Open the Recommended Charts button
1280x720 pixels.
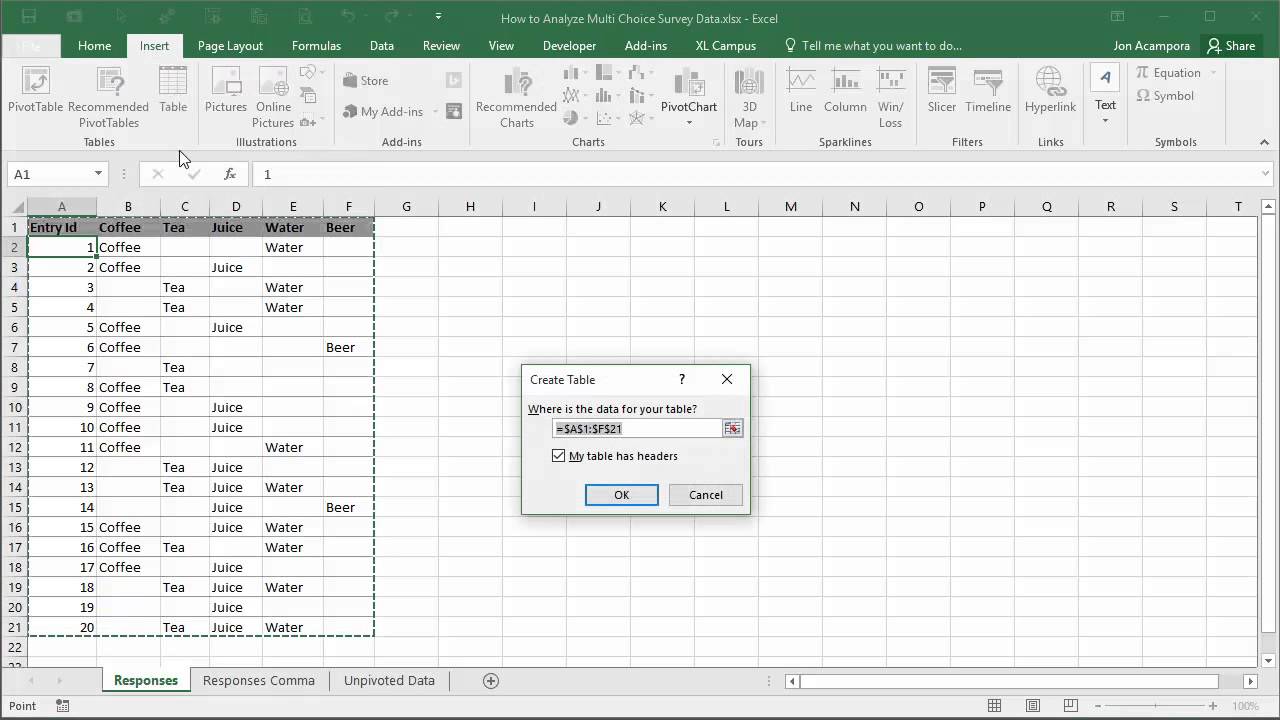tap(516, 98)
